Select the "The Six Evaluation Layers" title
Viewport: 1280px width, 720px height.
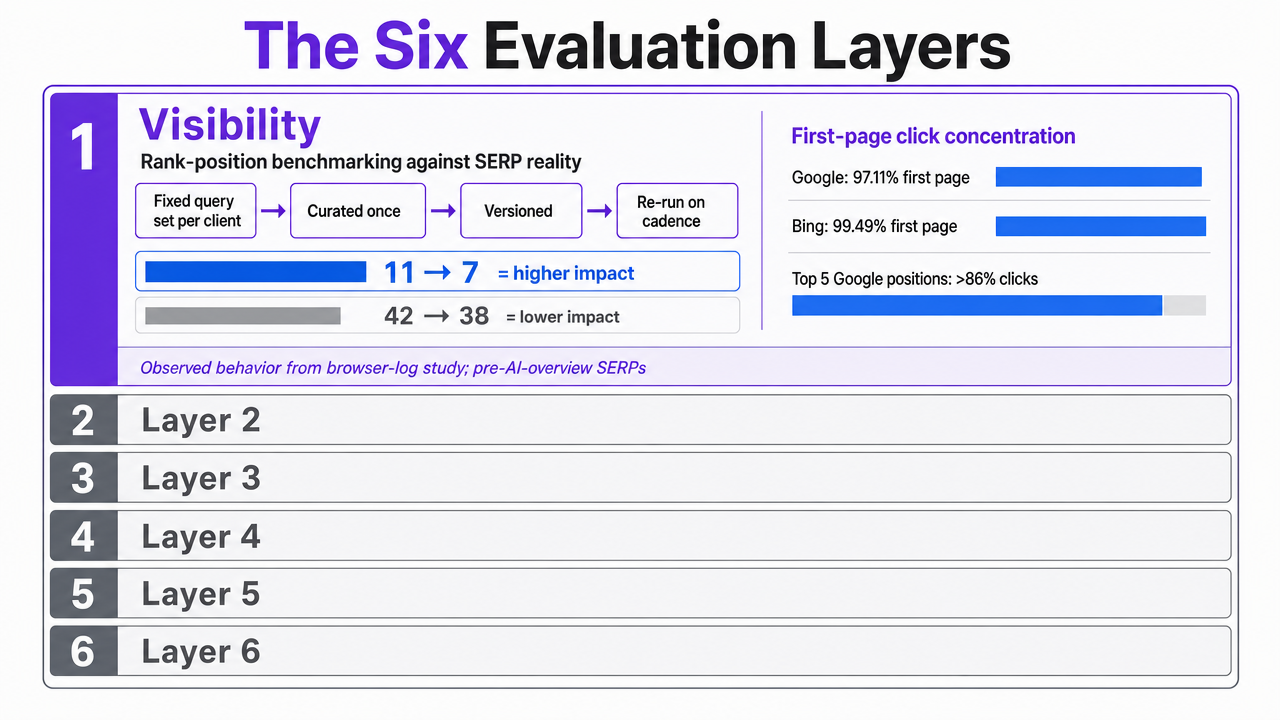click(x=628, y=44)
